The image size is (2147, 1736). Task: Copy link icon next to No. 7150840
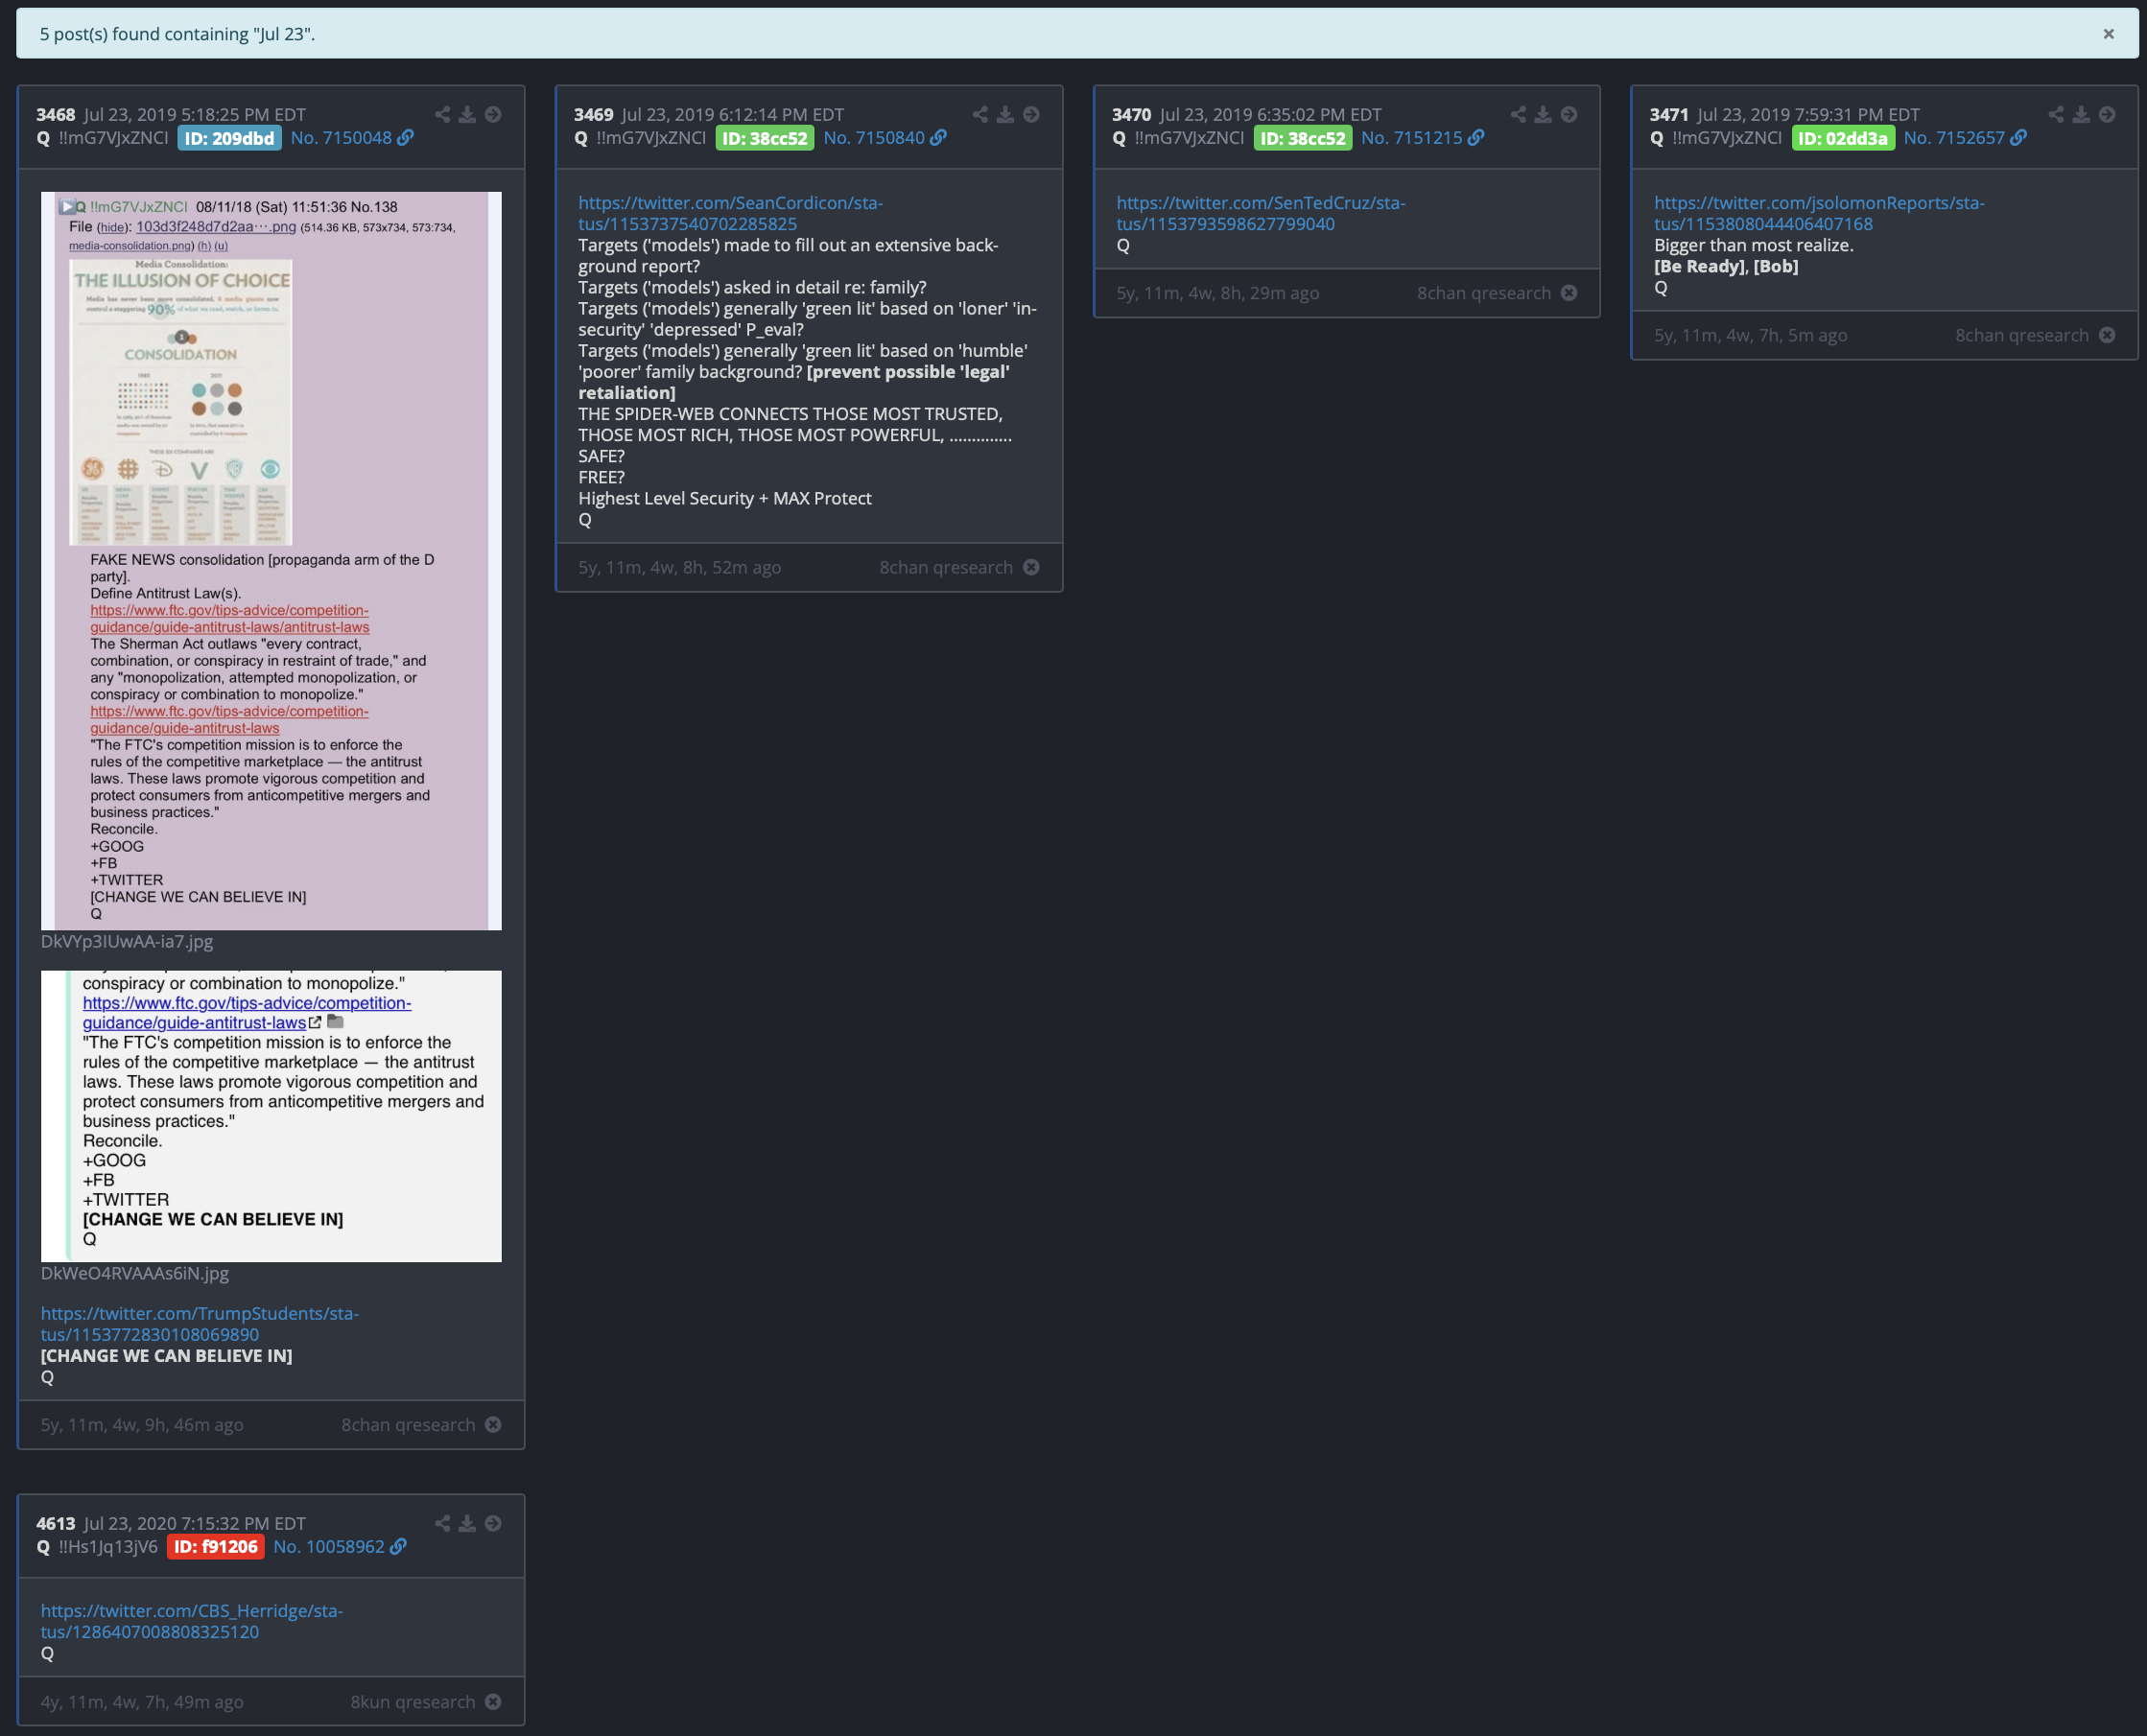click(x=938, y=138)
